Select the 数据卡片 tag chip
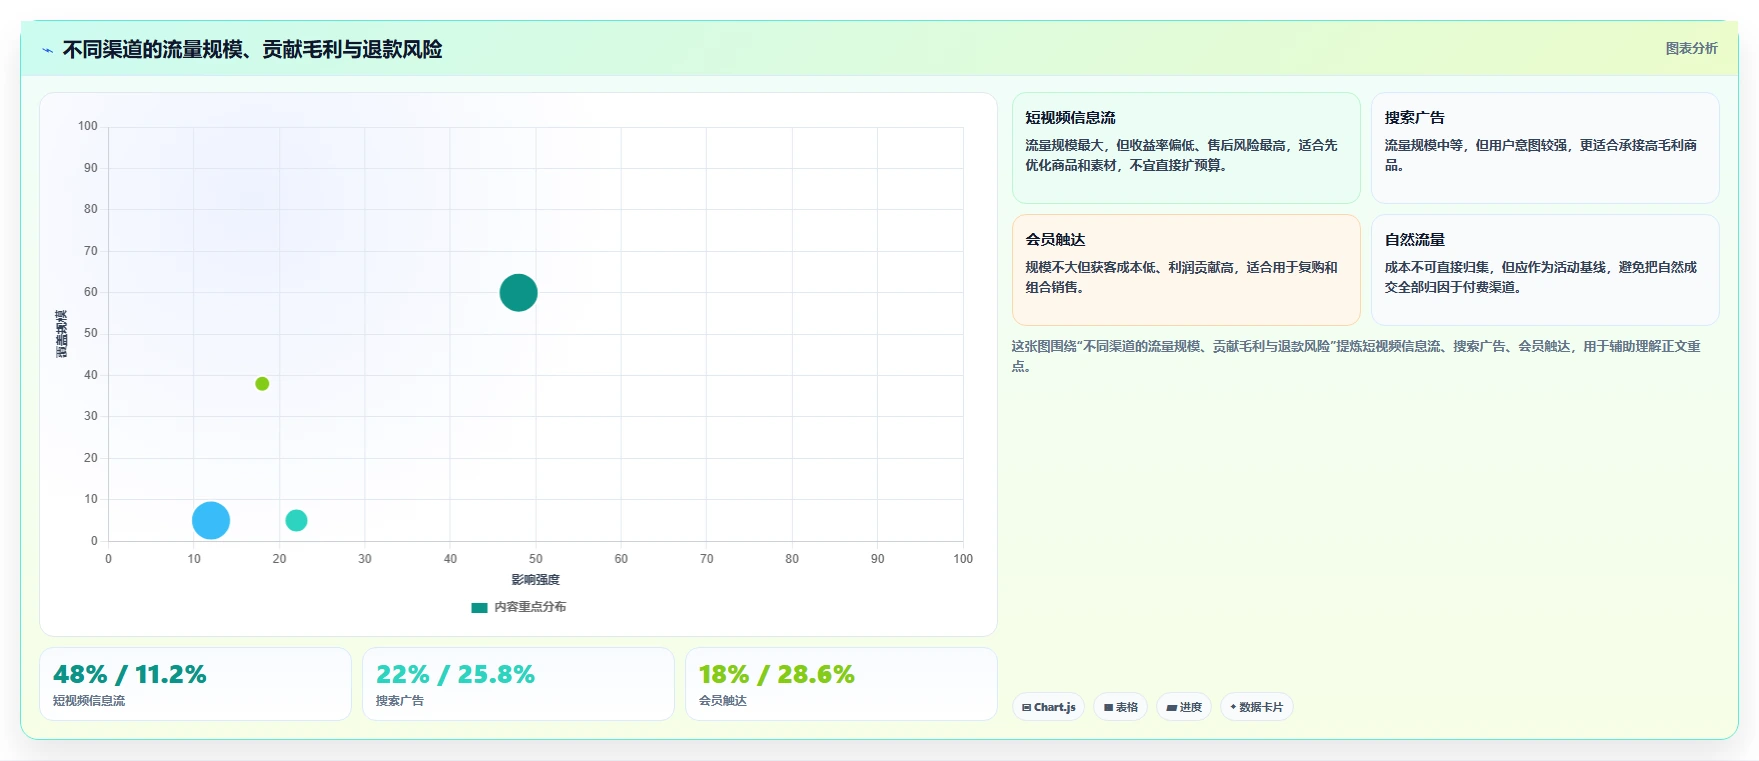1759x761 pixels. (x=1256, y=707)
